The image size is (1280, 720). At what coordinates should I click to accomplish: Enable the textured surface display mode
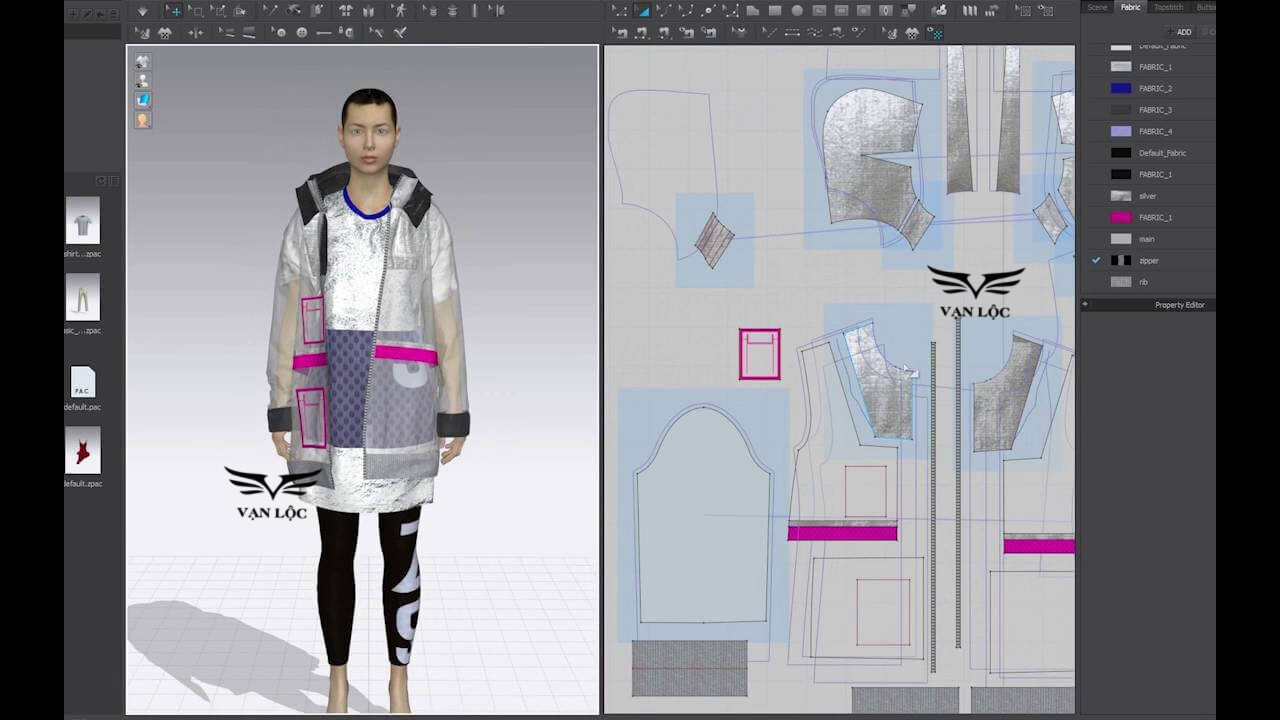click(x=142, y=100)
